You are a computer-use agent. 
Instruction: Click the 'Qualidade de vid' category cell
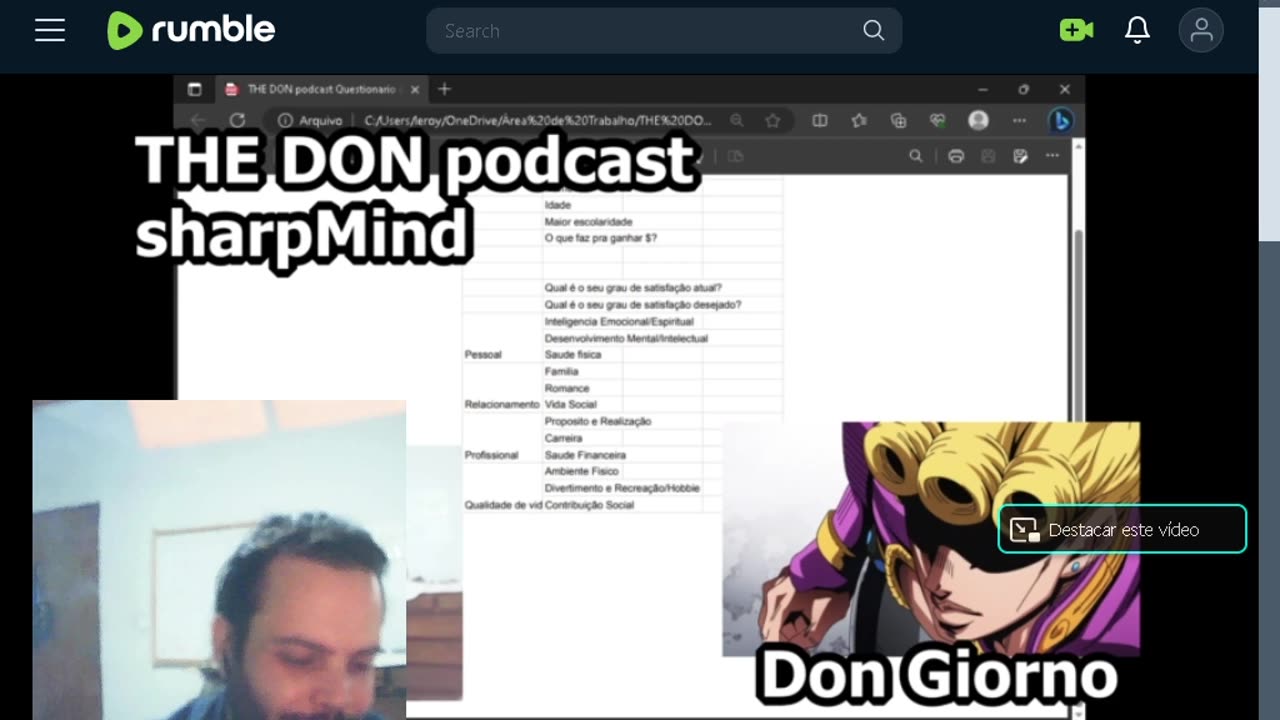click(503, 505)
